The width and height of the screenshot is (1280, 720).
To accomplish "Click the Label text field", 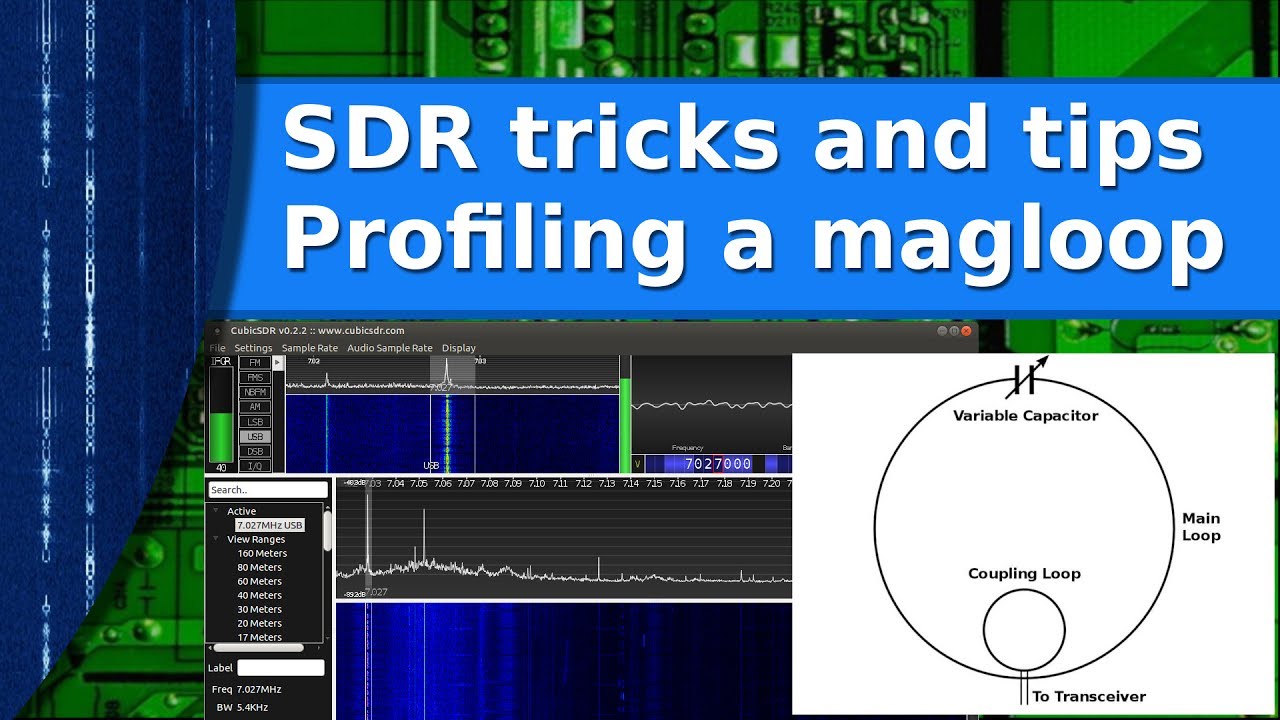I will (281, 668).
